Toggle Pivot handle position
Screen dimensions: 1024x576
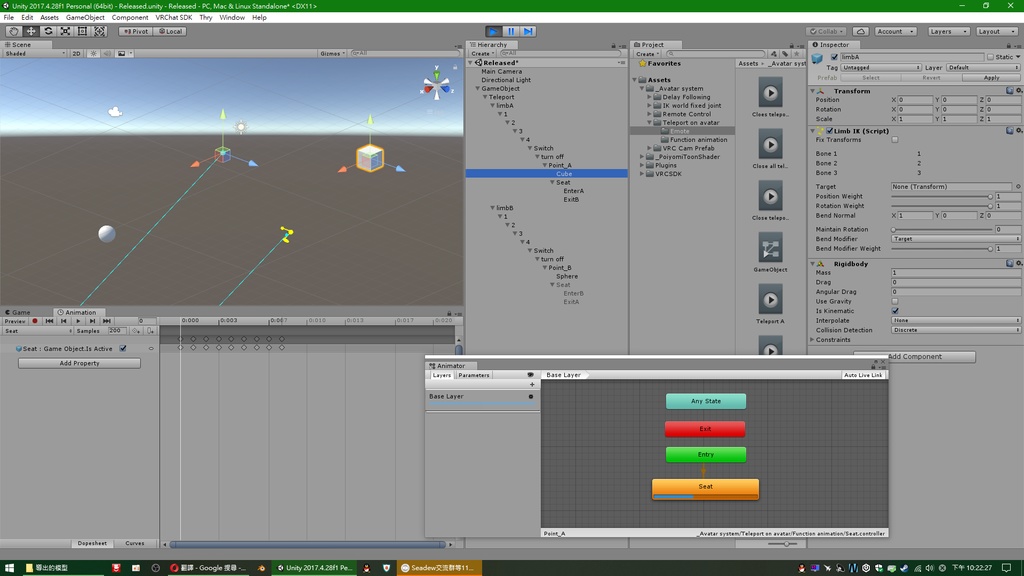[x=136, y=31]
